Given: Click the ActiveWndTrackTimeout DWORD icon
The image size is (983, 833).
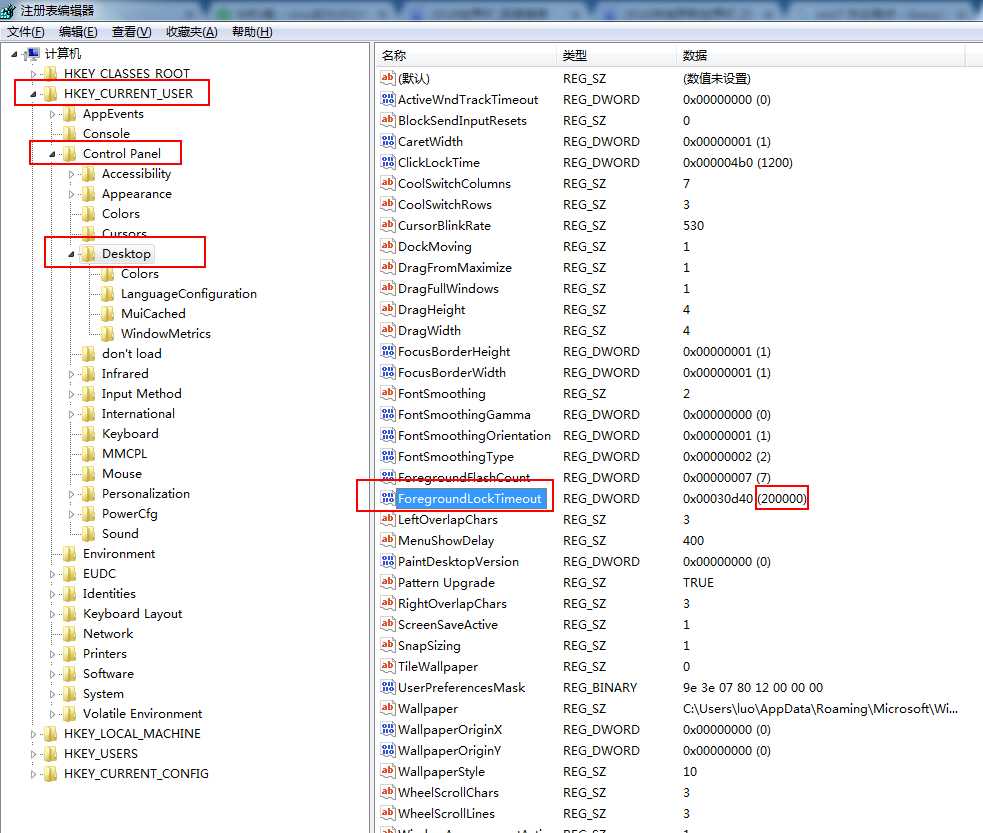Looking at the screenshot, I should pos(388,99).
